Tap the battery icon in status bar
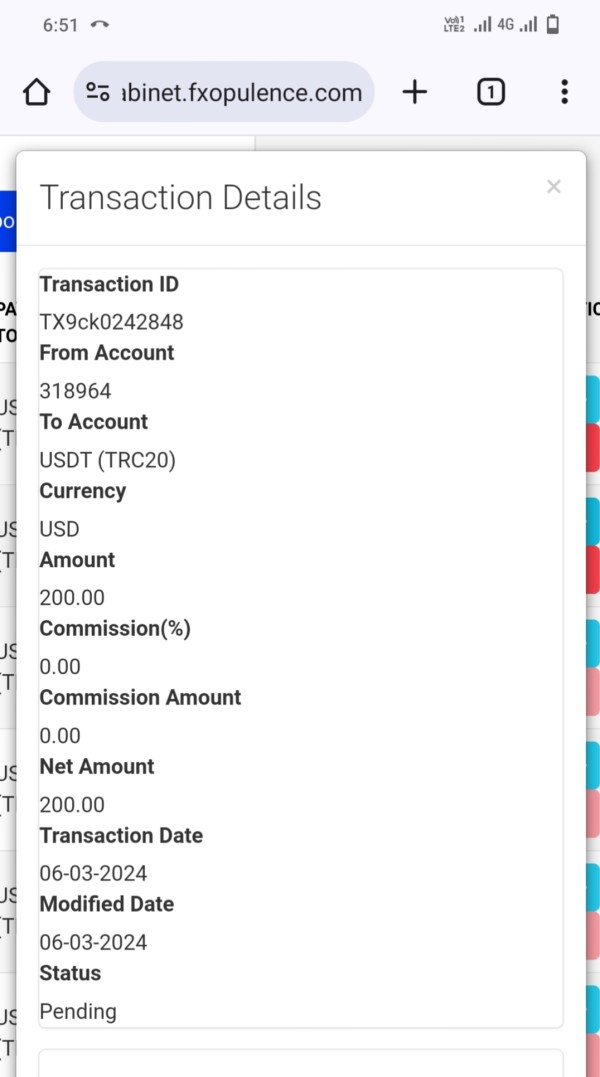The image size is (600, 1077). tap(554, 25)
